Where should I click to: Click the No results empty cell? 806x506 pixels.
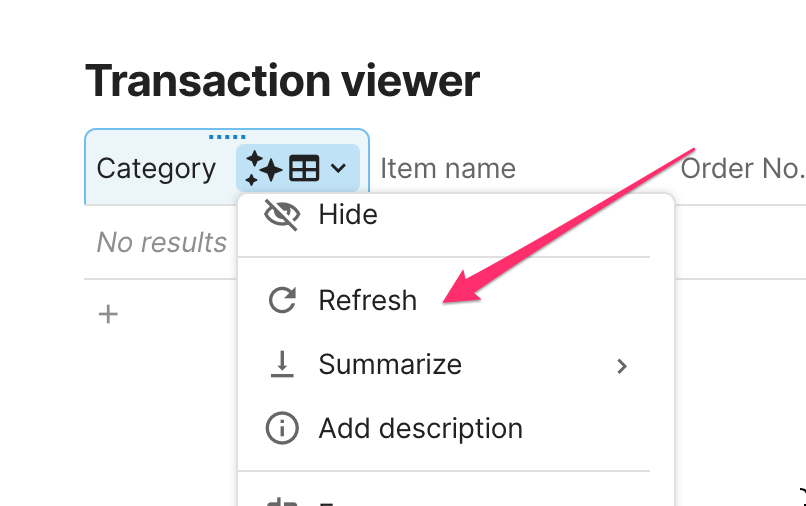pyautogui.click(x=161, y=242)
